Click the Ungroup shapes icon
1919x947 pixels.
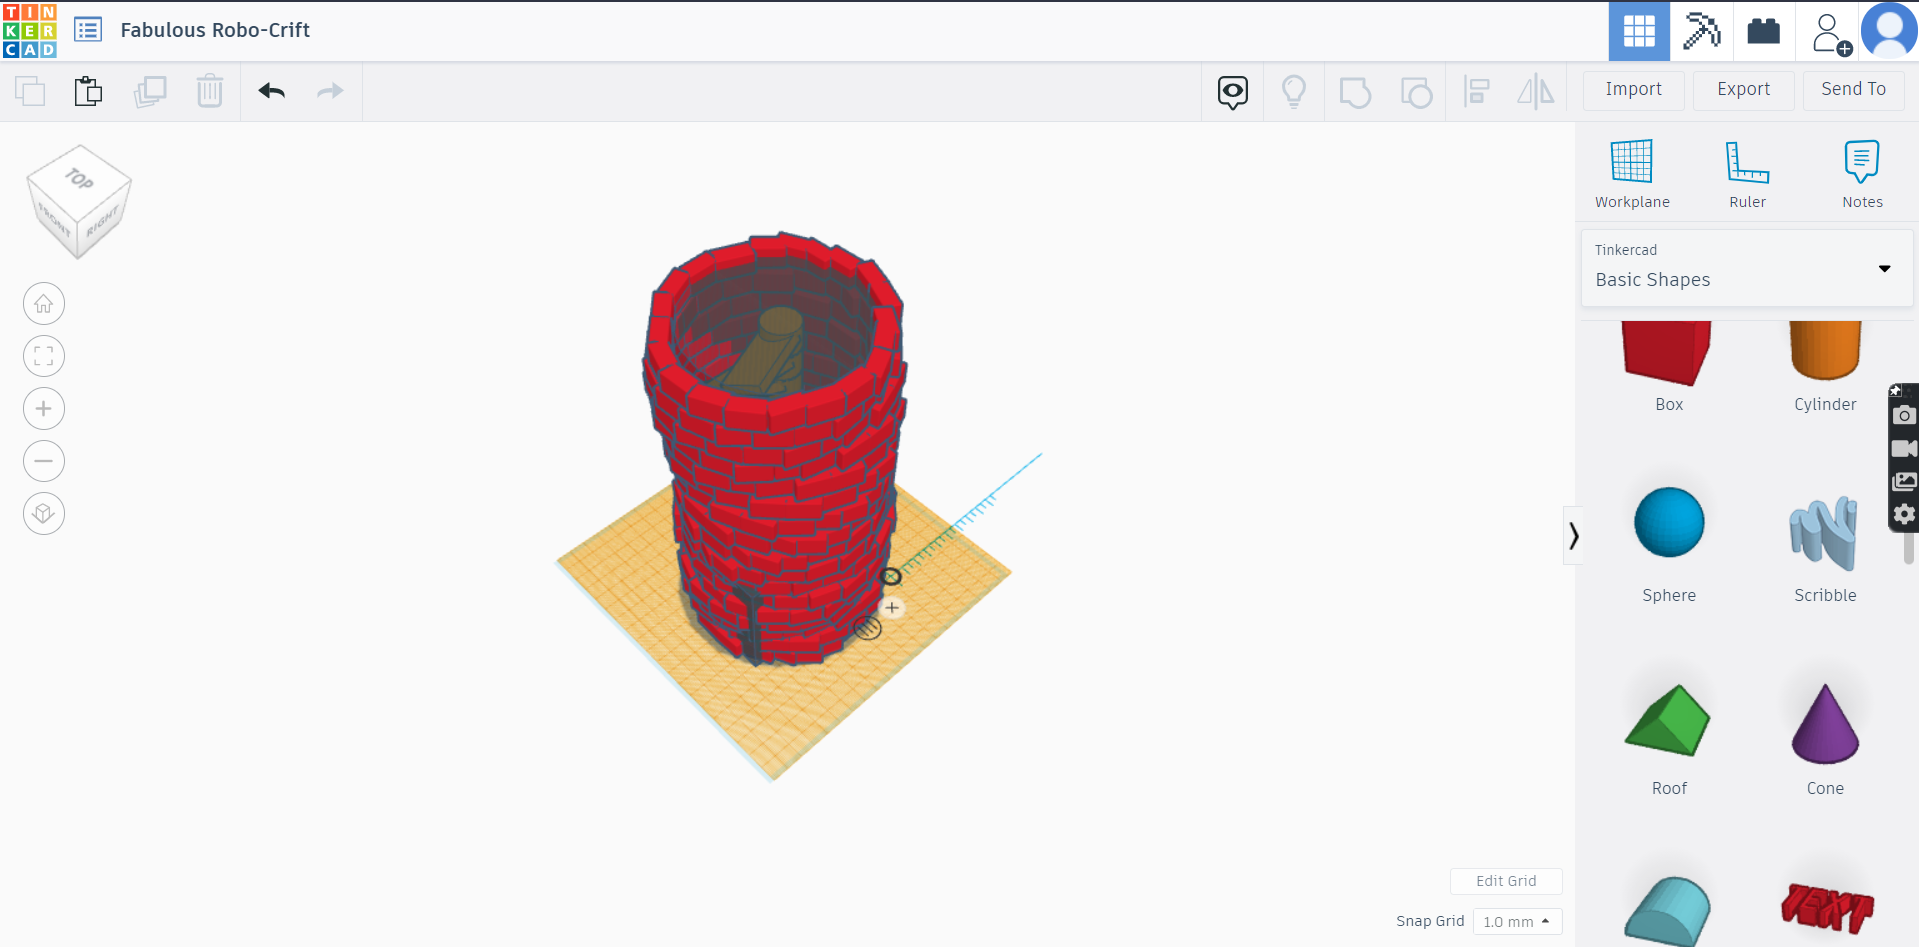coord(1416,92)
